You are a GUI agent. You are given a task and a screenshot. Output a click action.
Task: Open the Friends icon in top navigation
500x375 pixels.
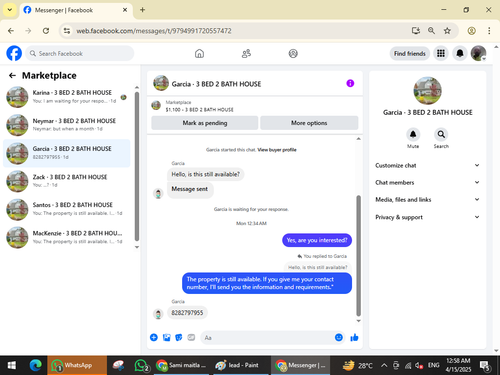[246, 53]
